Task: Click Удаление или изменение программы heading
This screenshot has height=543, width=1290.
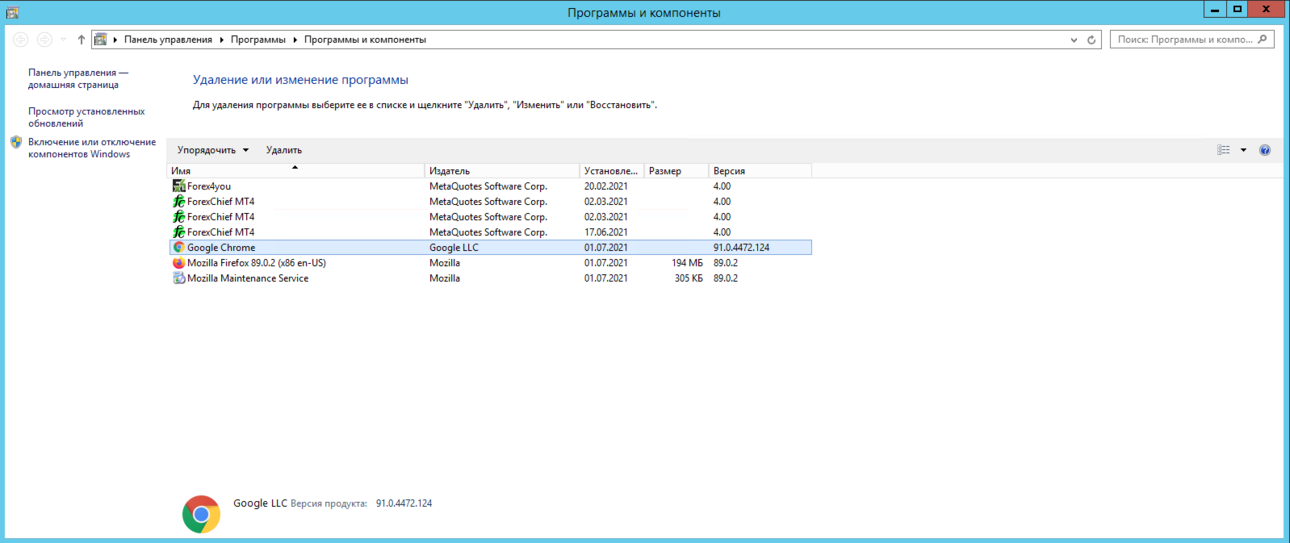Action: (x=300, y=79)
